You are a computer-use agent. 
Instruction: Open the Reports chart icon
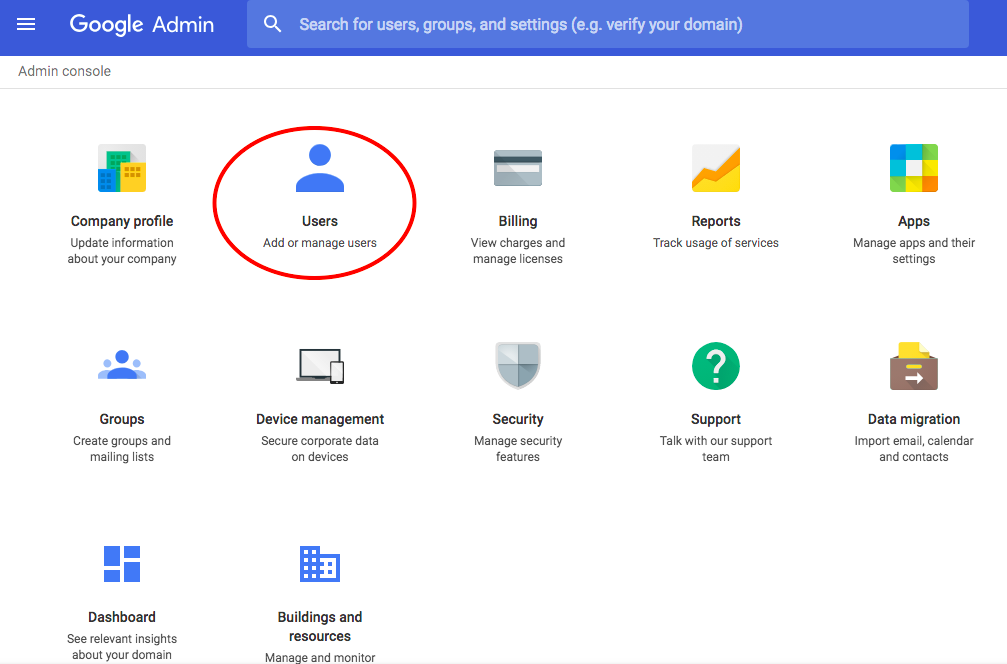(715, 168)
